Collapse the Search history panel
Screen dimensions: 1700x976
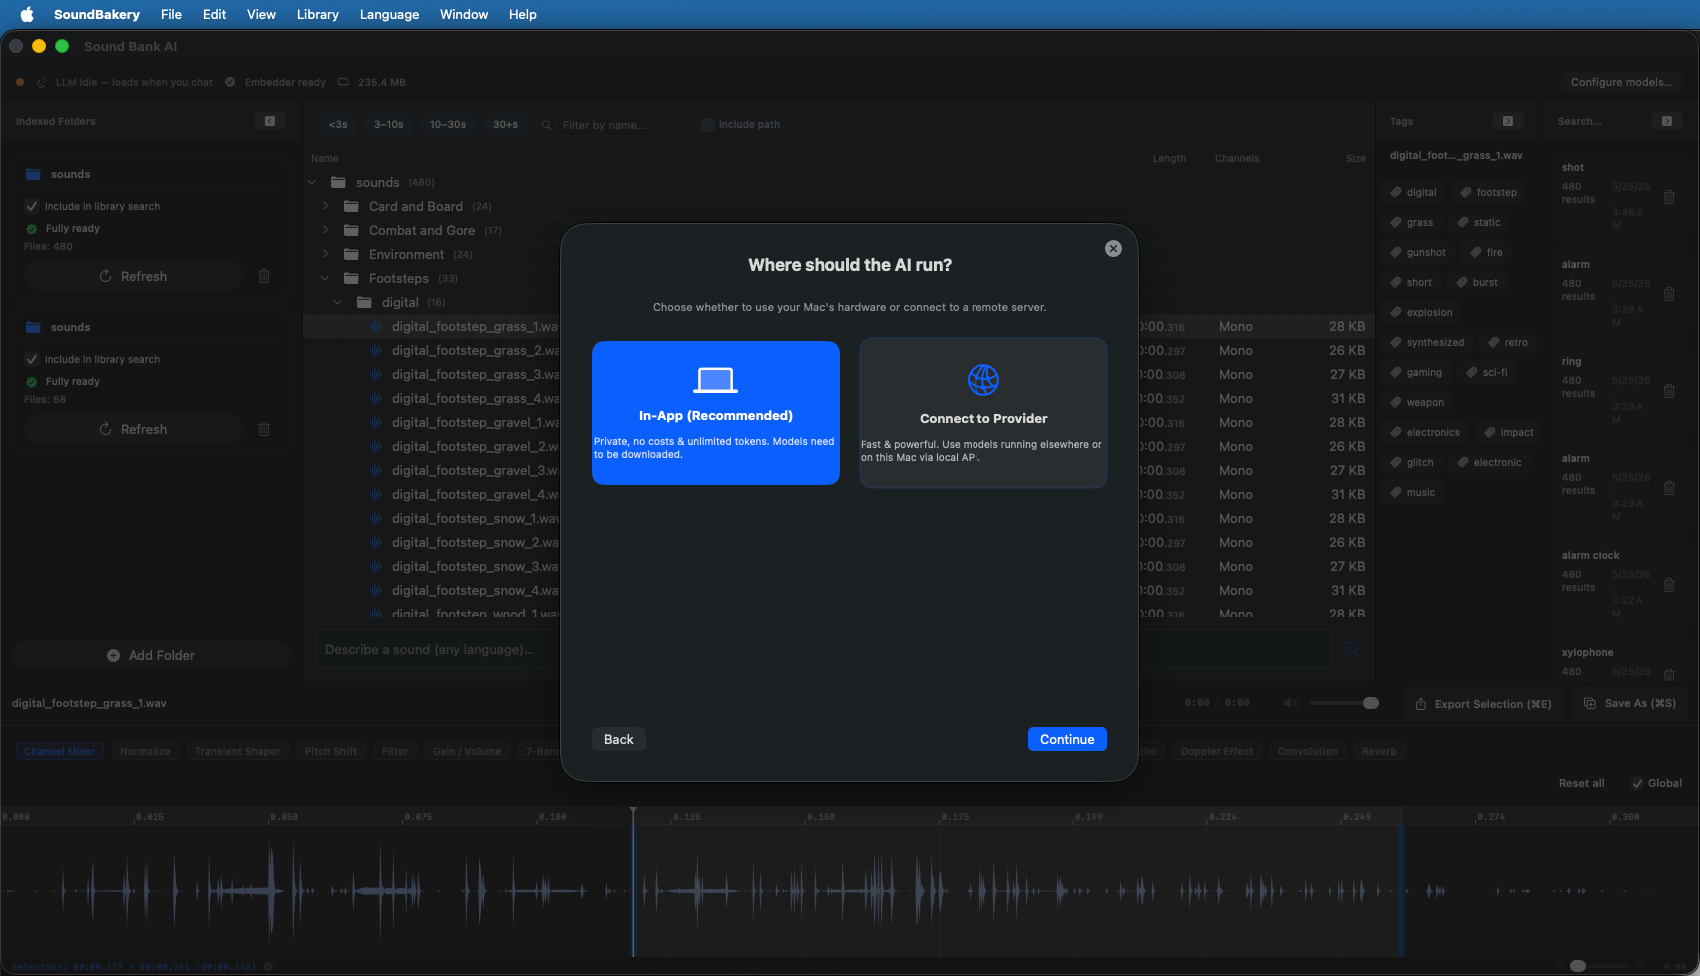pos(1666,121)
